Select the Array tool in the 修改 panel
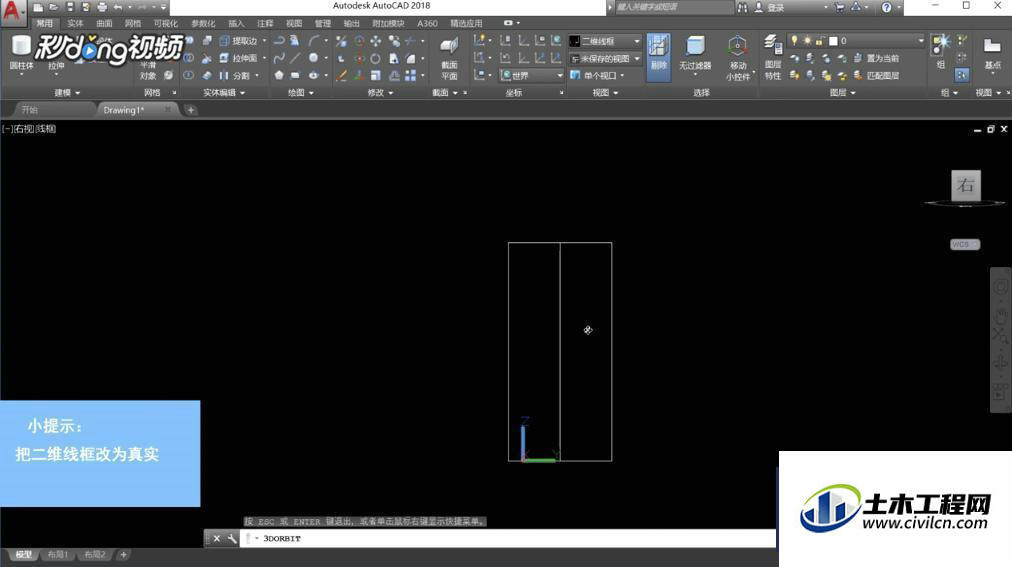Viewport: 1012px width, 567px height. [410, 75]
